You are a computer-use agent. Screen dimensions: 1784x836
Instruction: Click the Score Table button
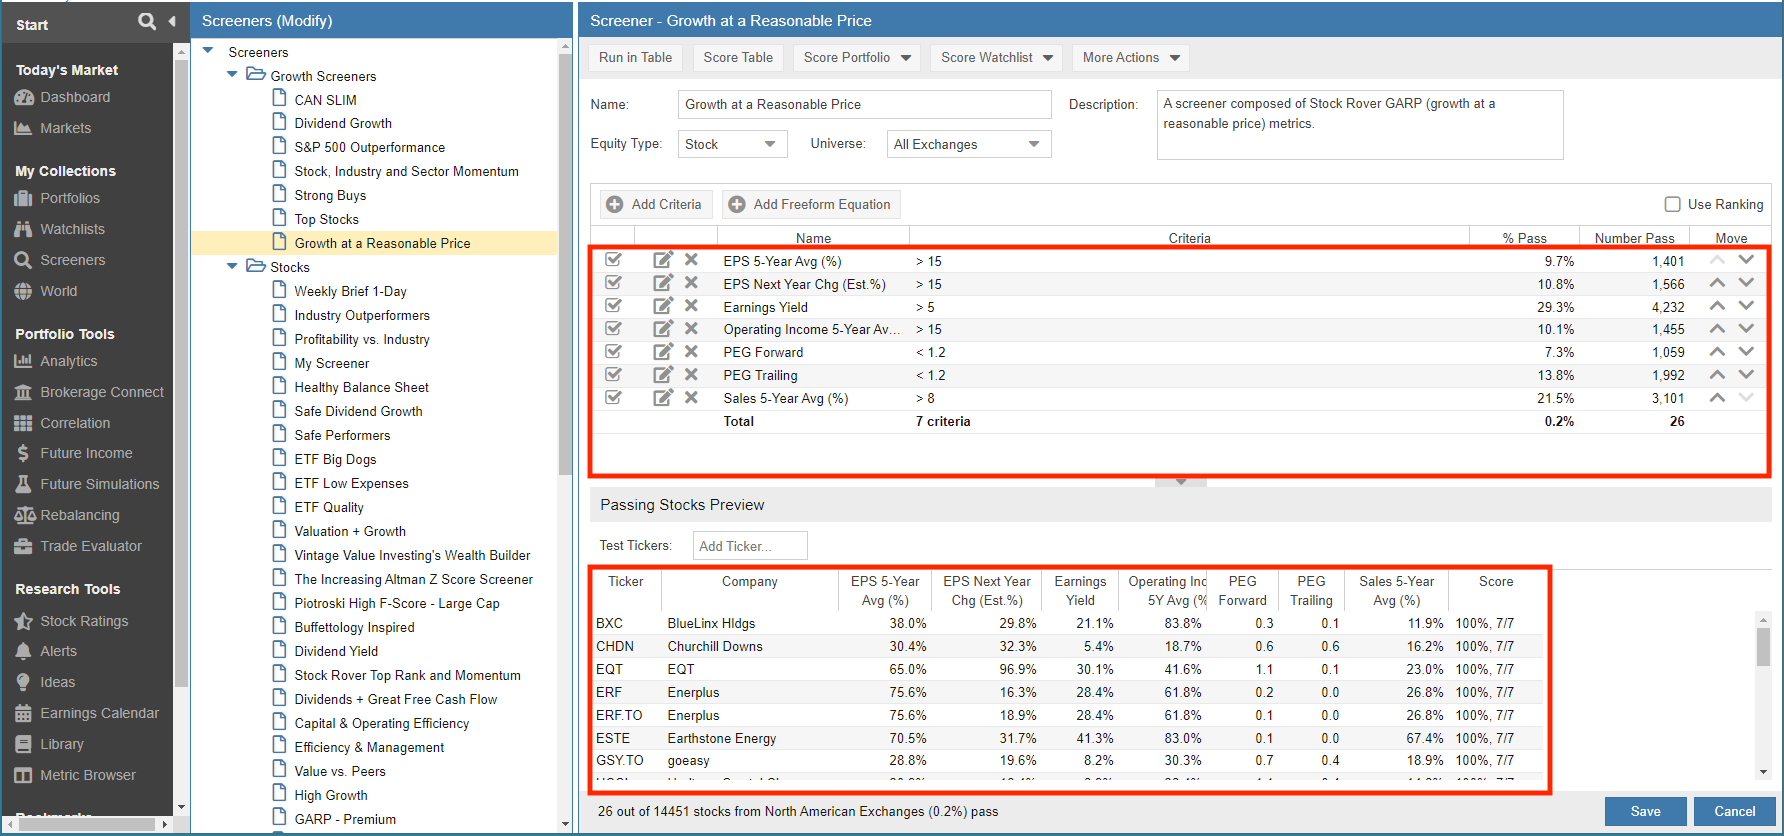pyautogui.click(x=738, y=58)
